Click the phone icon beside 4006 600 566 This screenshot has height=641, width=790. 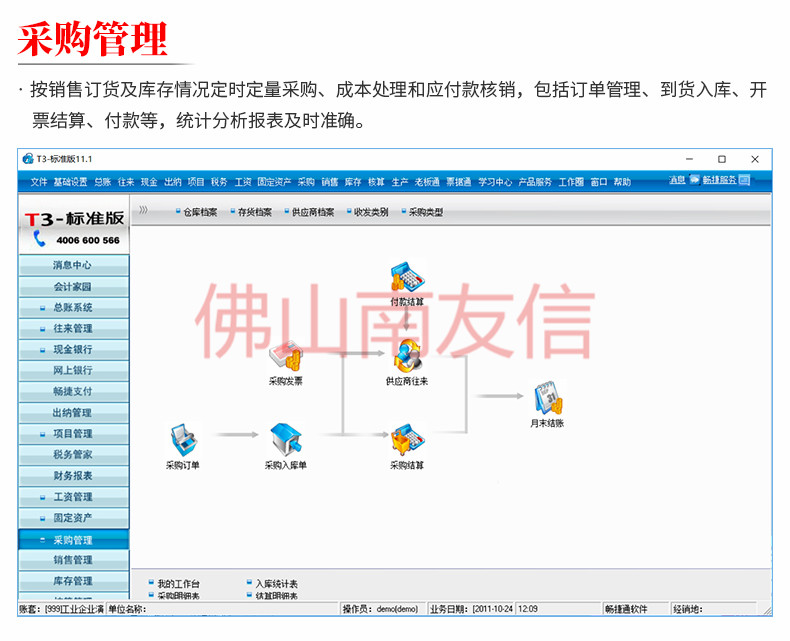coord(39,239)
